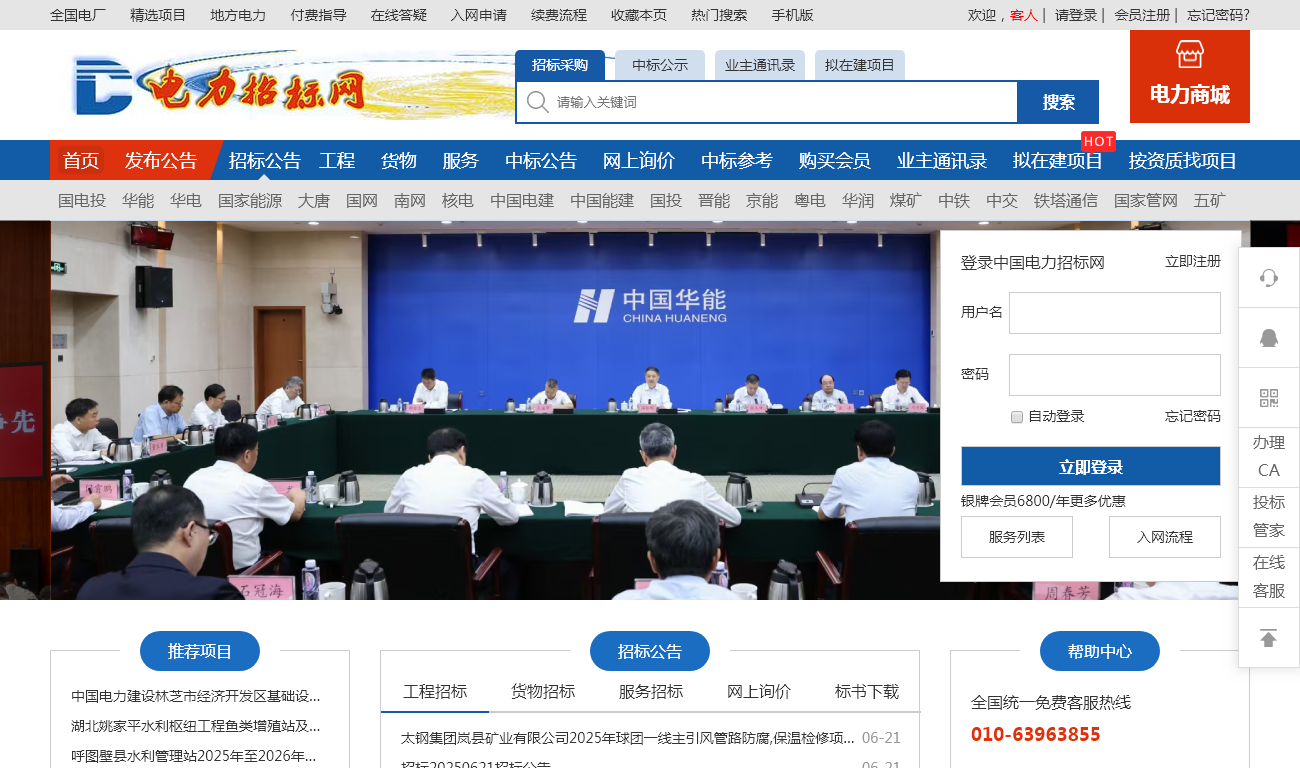Open 业主通讯录 in the blue navigation bar
The width and height of the screenshot is (1300, 768).
942,160
